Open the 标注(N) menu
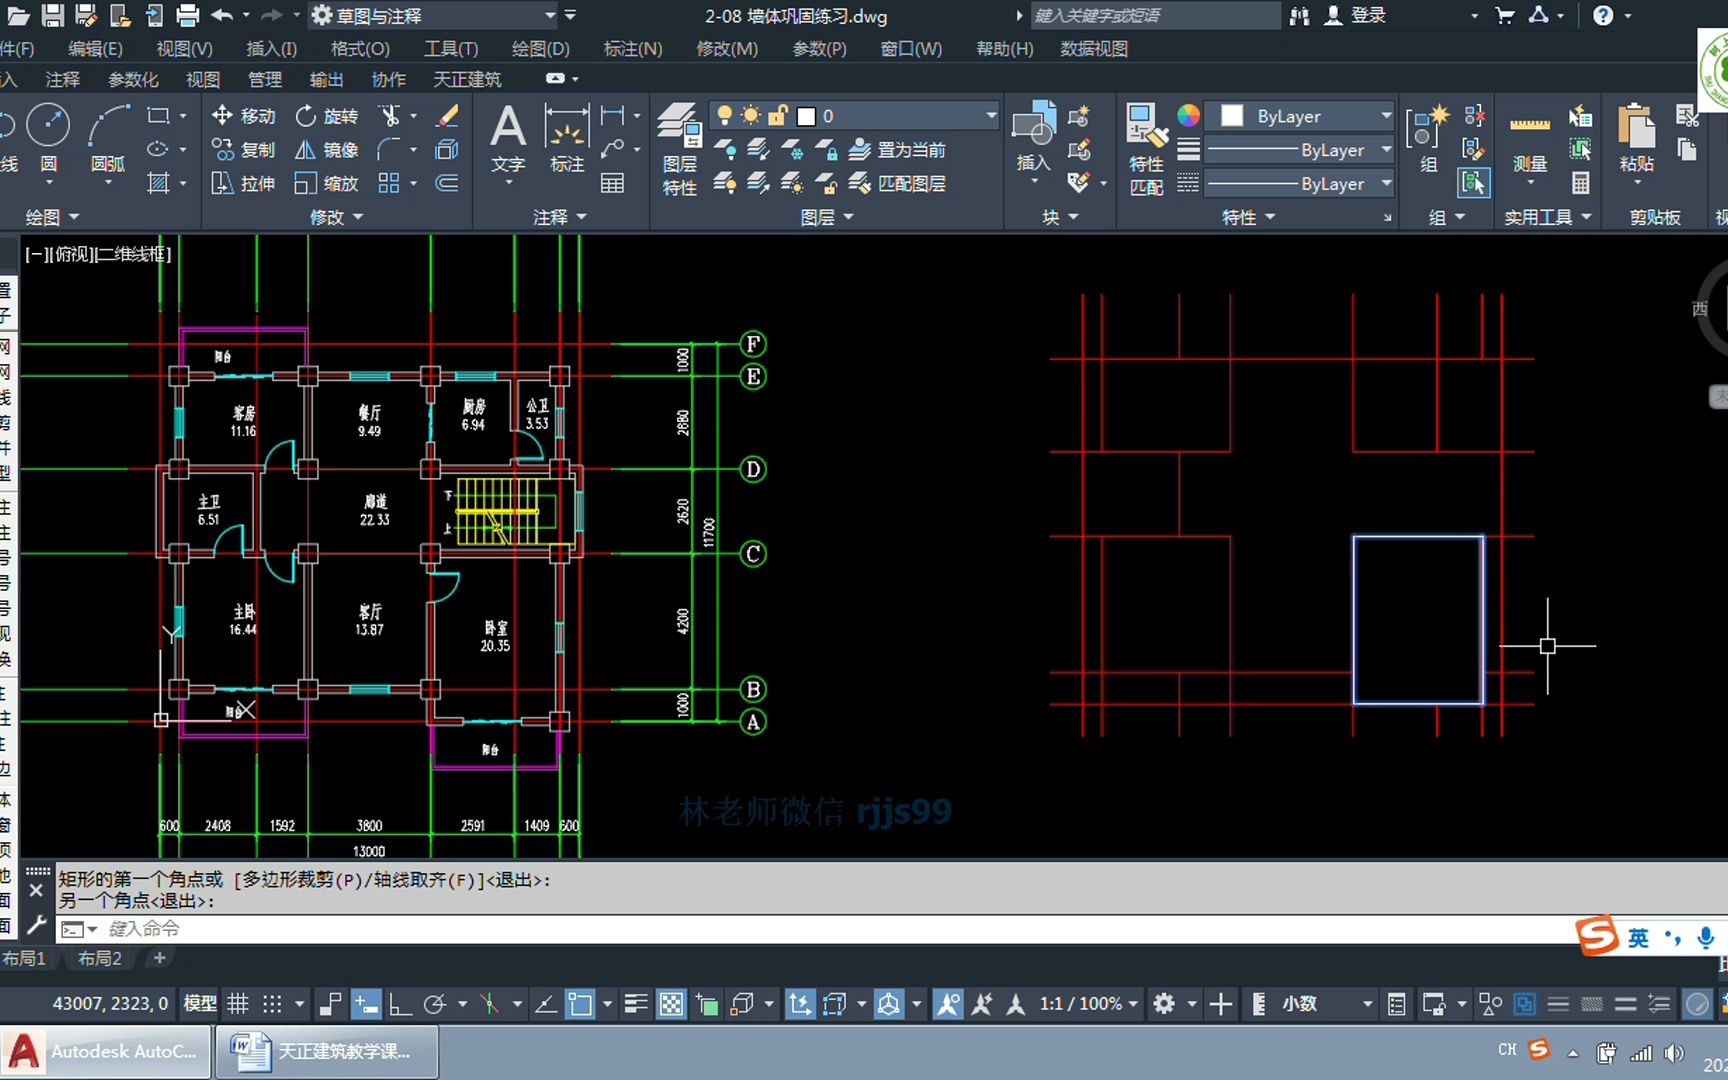 (x=632, y=48)
